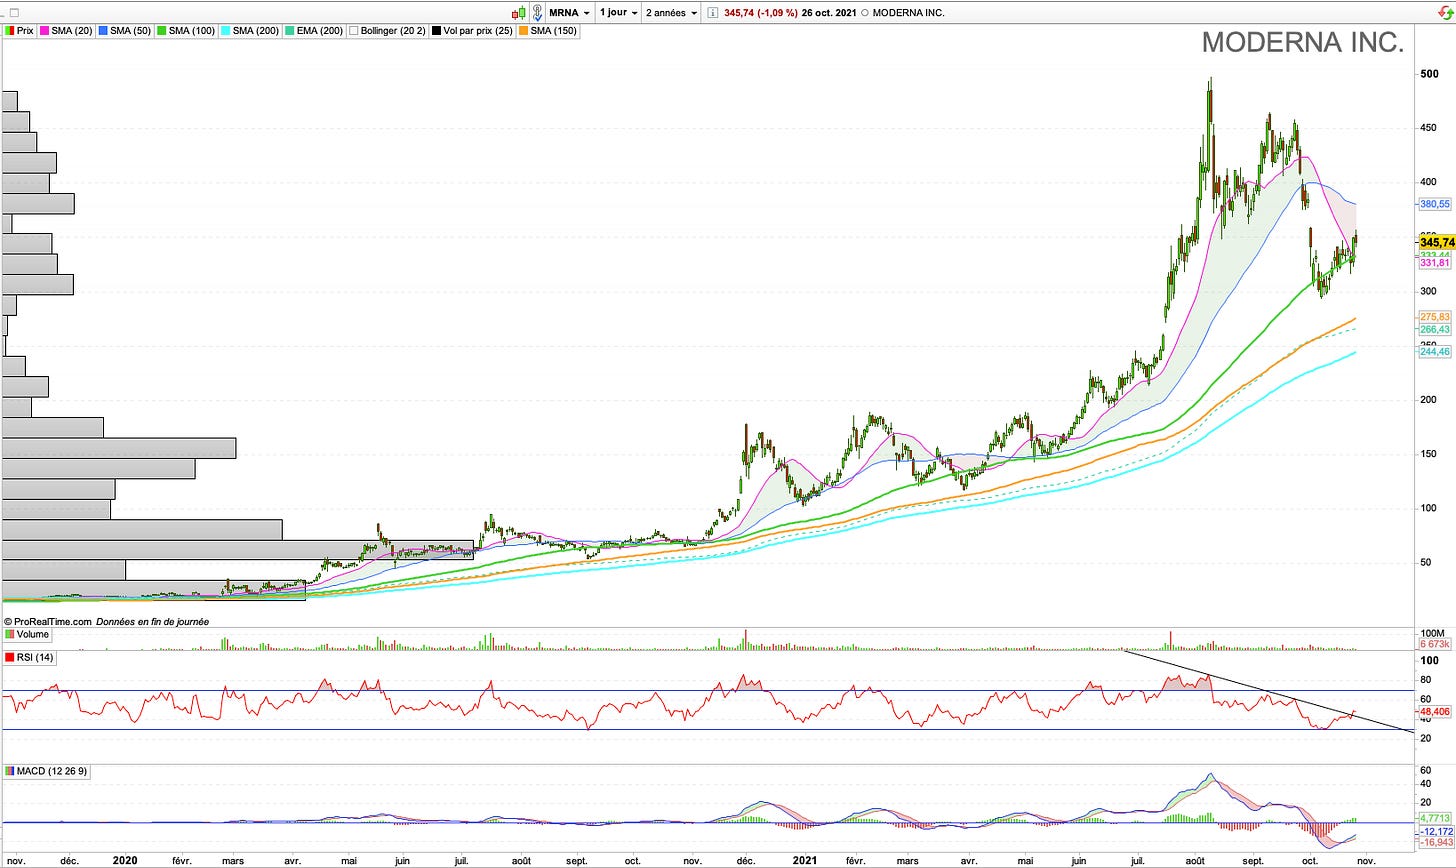The height and width of the screenshot is (868, 1456).
Task: Open the Prix indicator label settings
Action: click(x=19, y=31)
